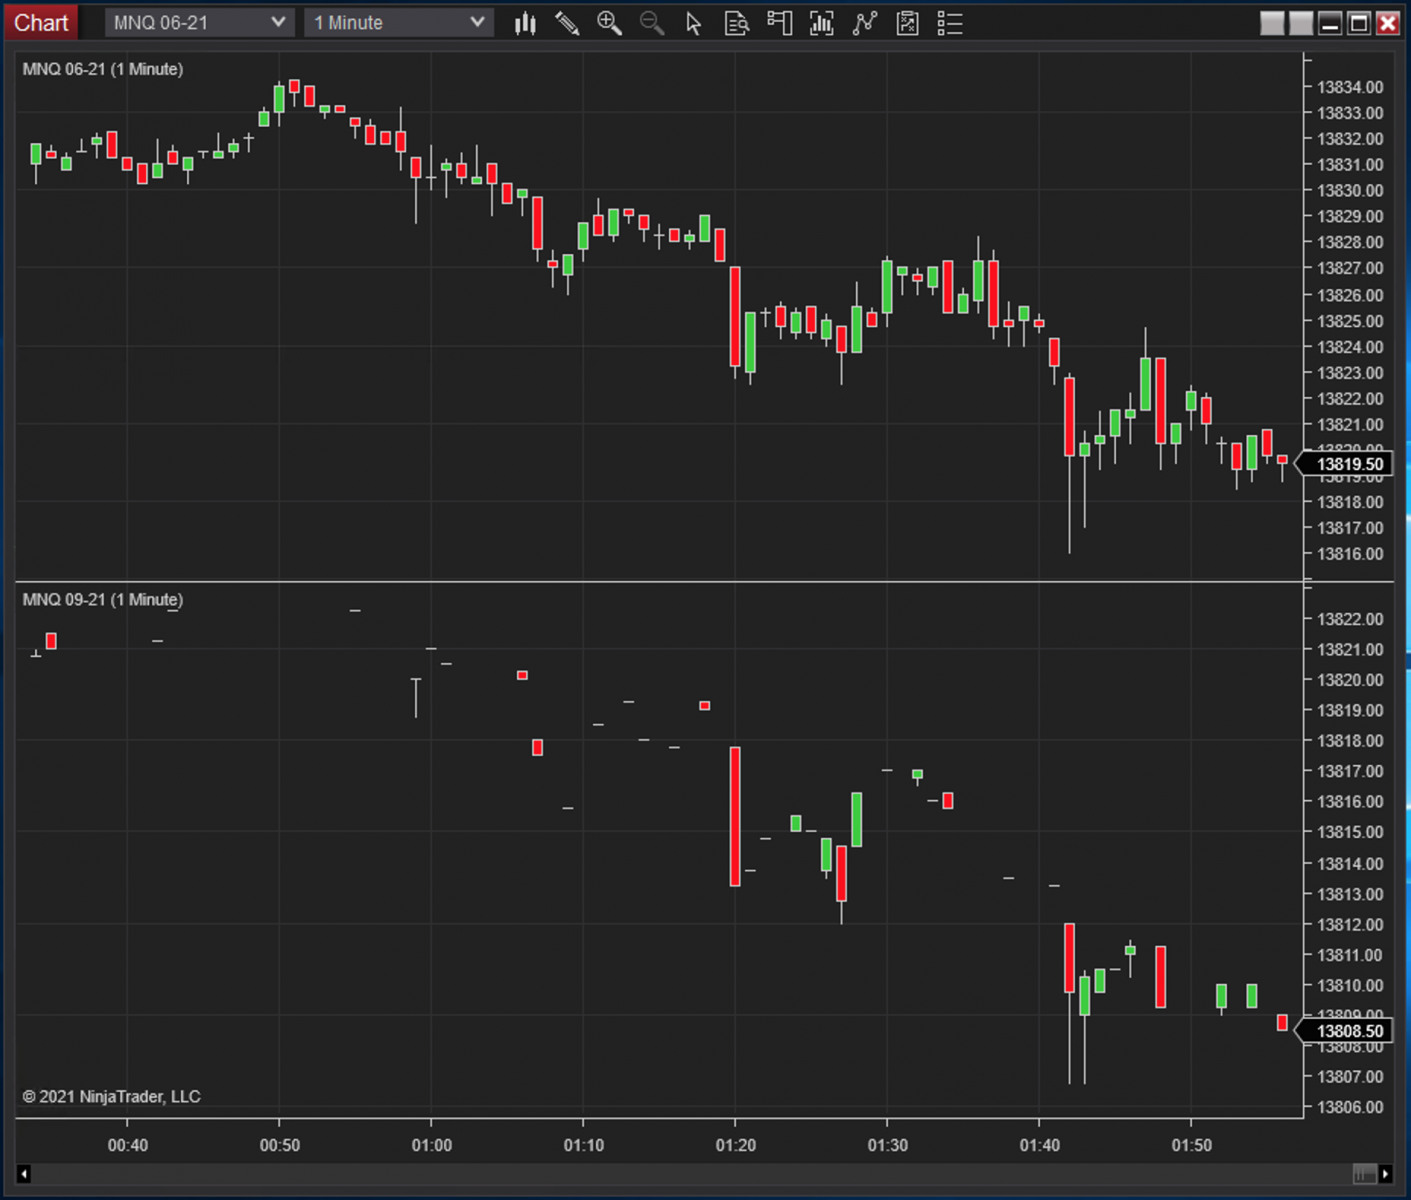
Task: Click the second gray link button
Action: pos(1301,23)
